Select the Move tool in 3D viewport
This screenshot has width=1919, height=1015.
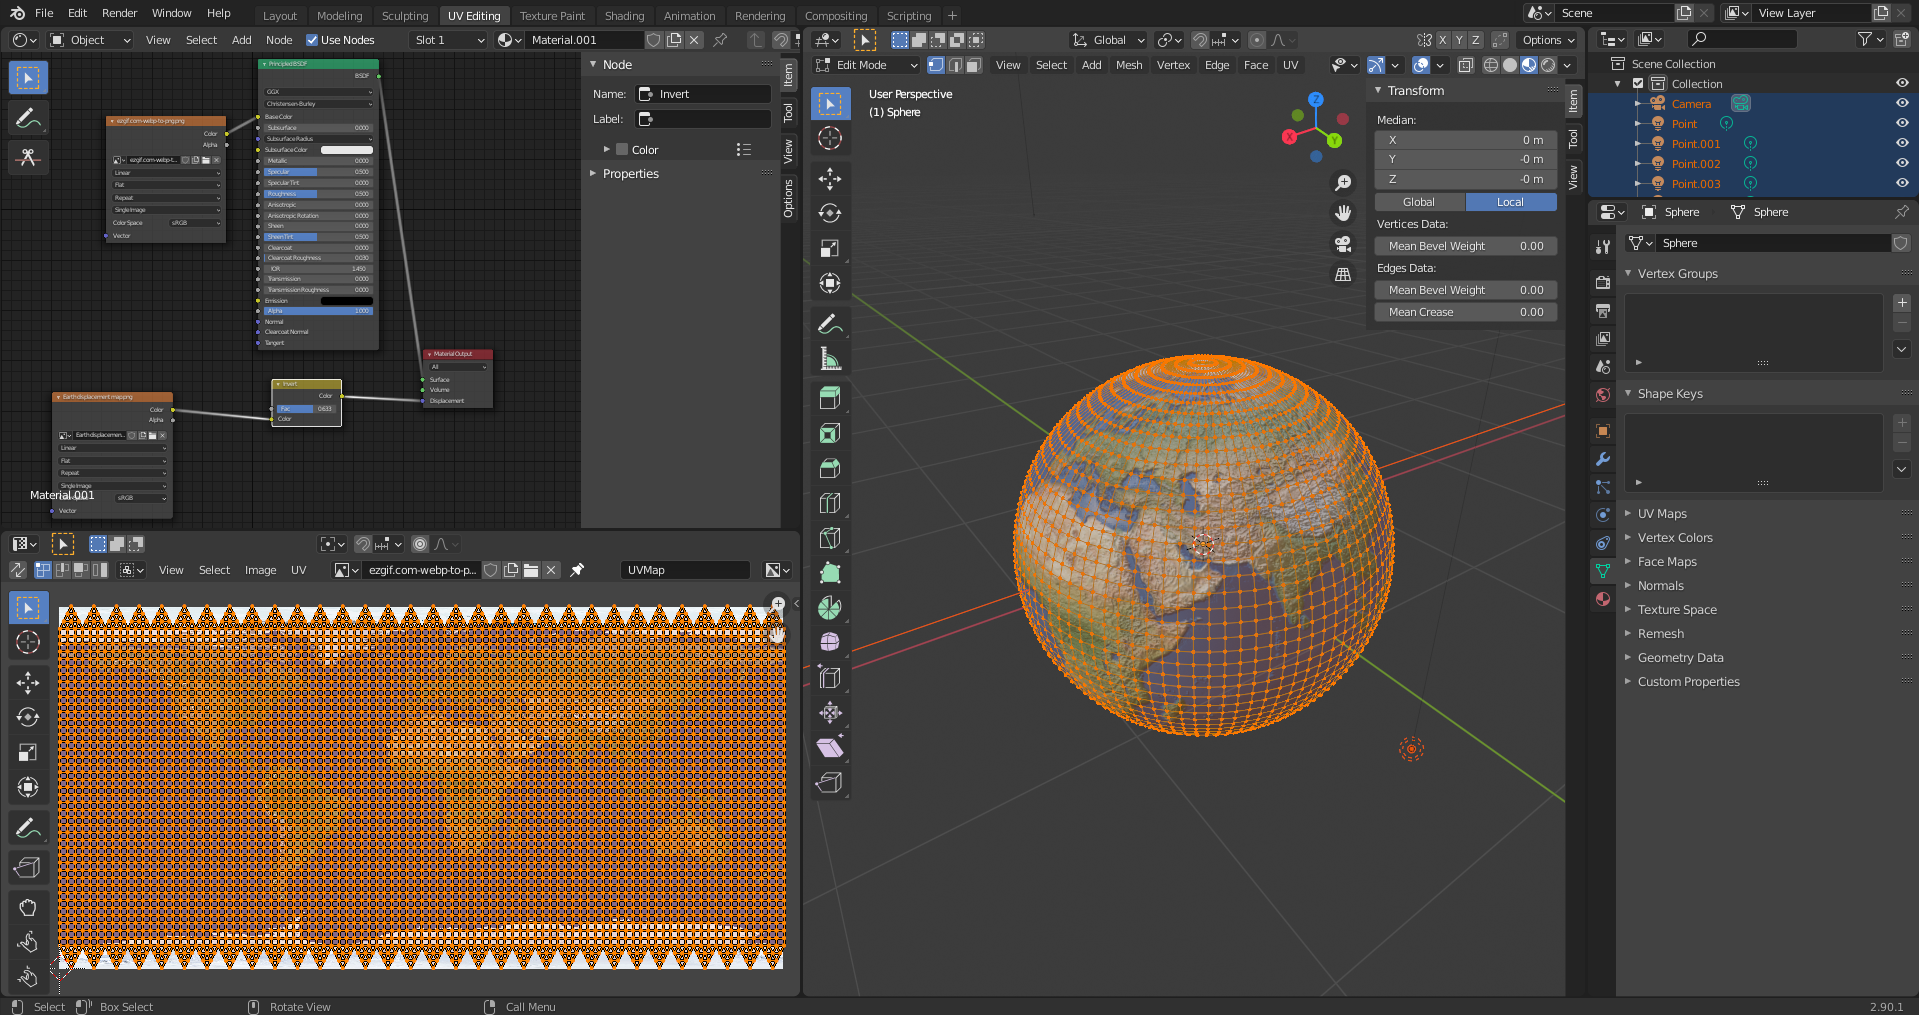(x=830, y=179)
